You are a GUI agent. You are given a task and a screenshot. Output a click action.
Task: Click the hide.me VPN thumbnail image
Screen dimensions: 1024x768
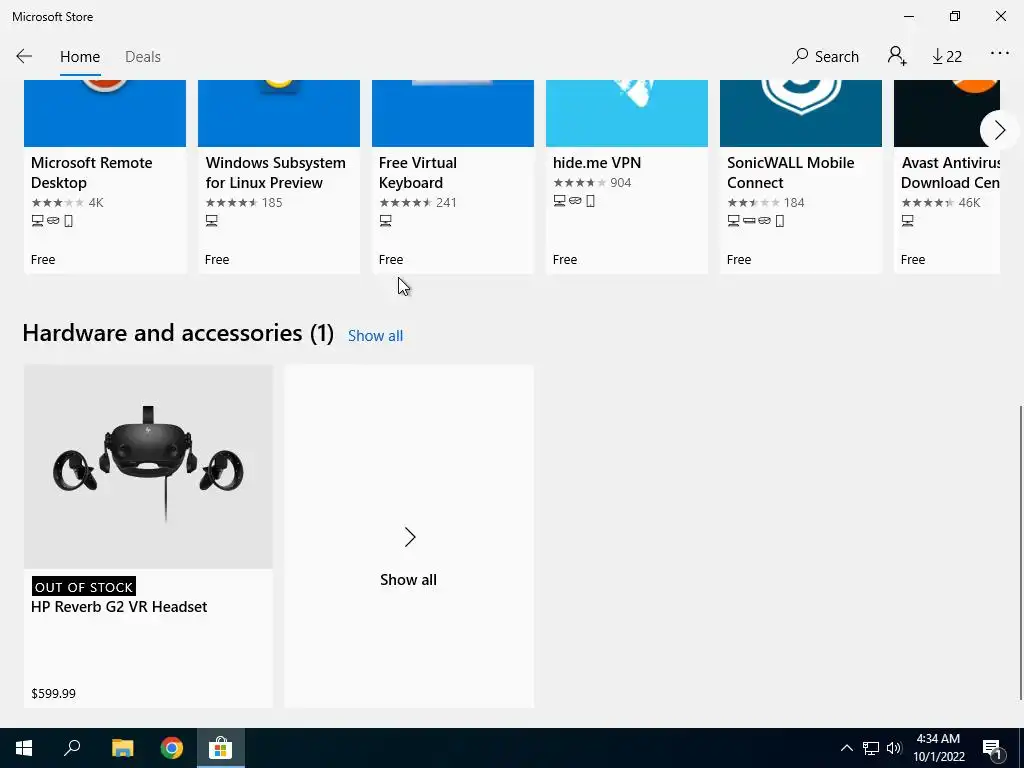tap(627, 113)
